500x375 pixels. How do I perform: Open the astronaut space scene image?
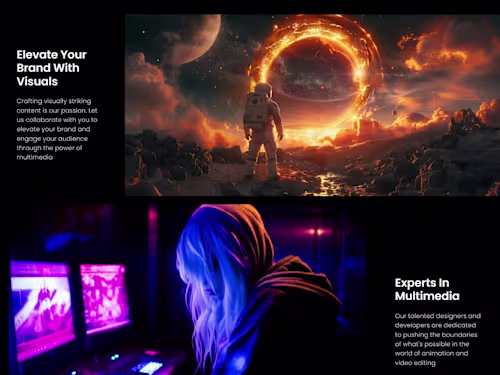(x=312, y=105)
